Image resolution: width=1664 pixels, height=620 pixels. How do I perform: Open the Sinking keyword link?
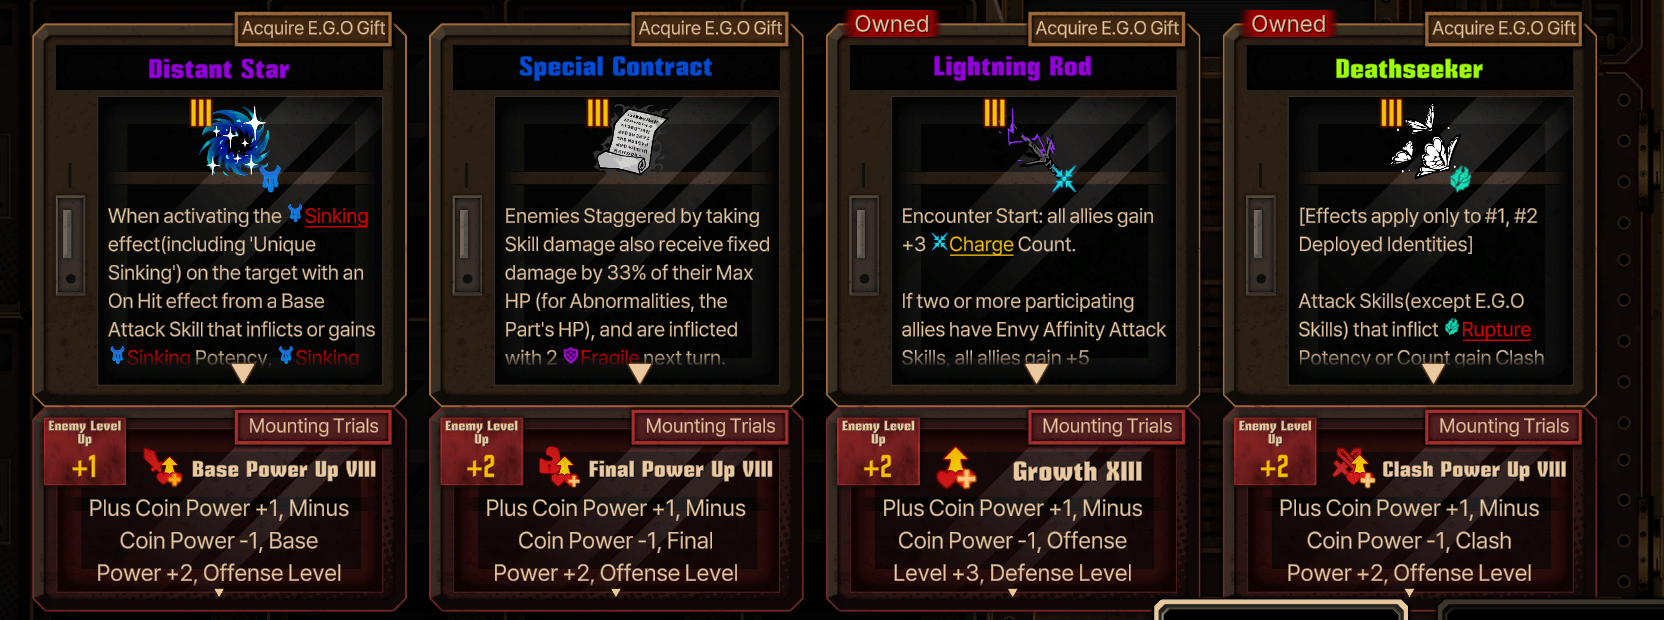(x=336, y=216)
